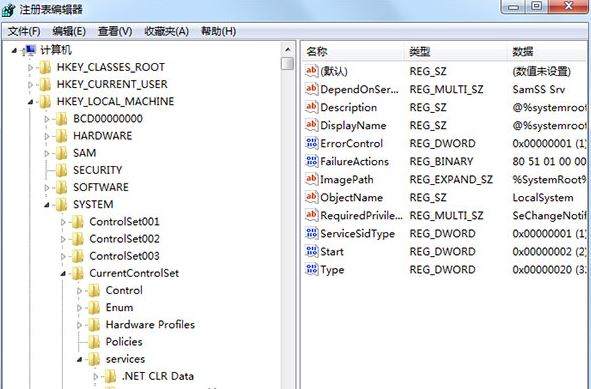Open the 查看(V) menu

tap(115, 31)
